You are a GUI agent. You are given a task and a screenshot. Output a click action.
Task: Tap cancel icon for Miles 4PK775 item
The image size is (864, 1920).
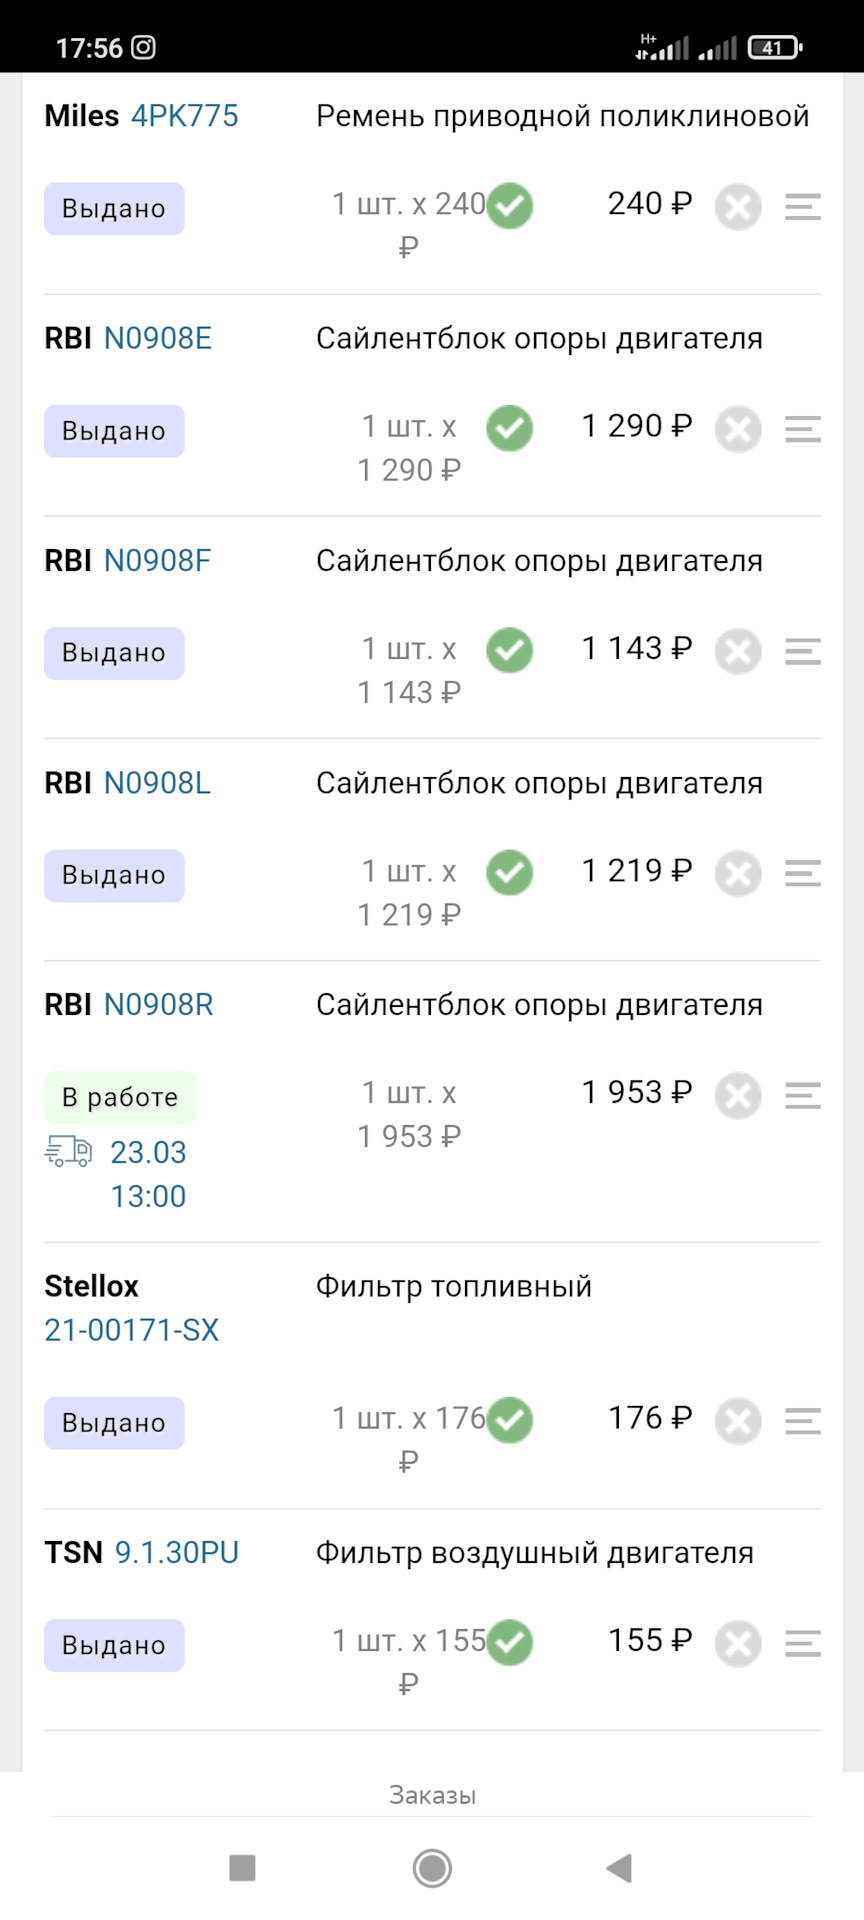click(x=738, y=207)
